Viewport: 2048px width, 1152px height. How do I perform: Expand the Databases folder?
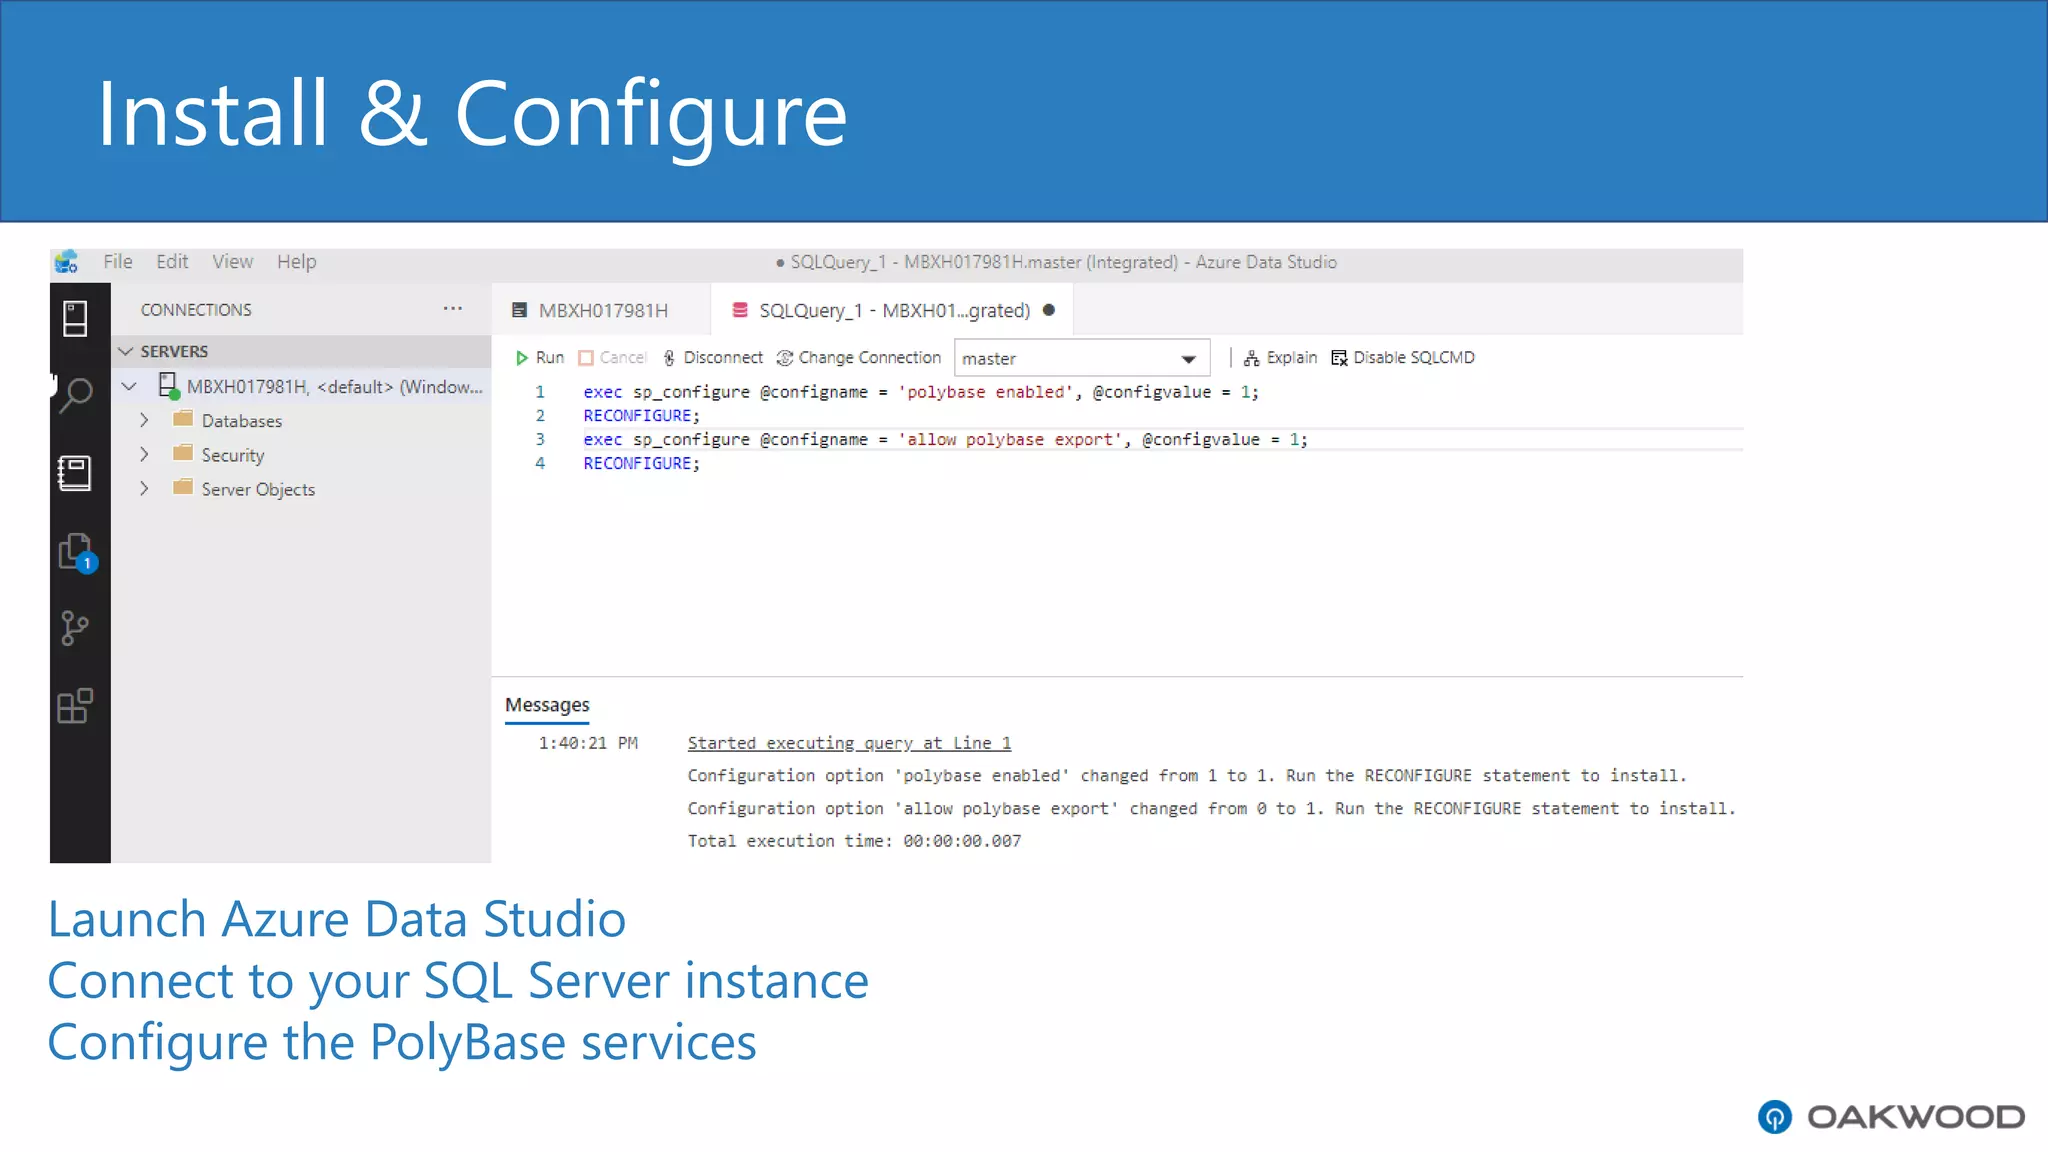(144, 421)
